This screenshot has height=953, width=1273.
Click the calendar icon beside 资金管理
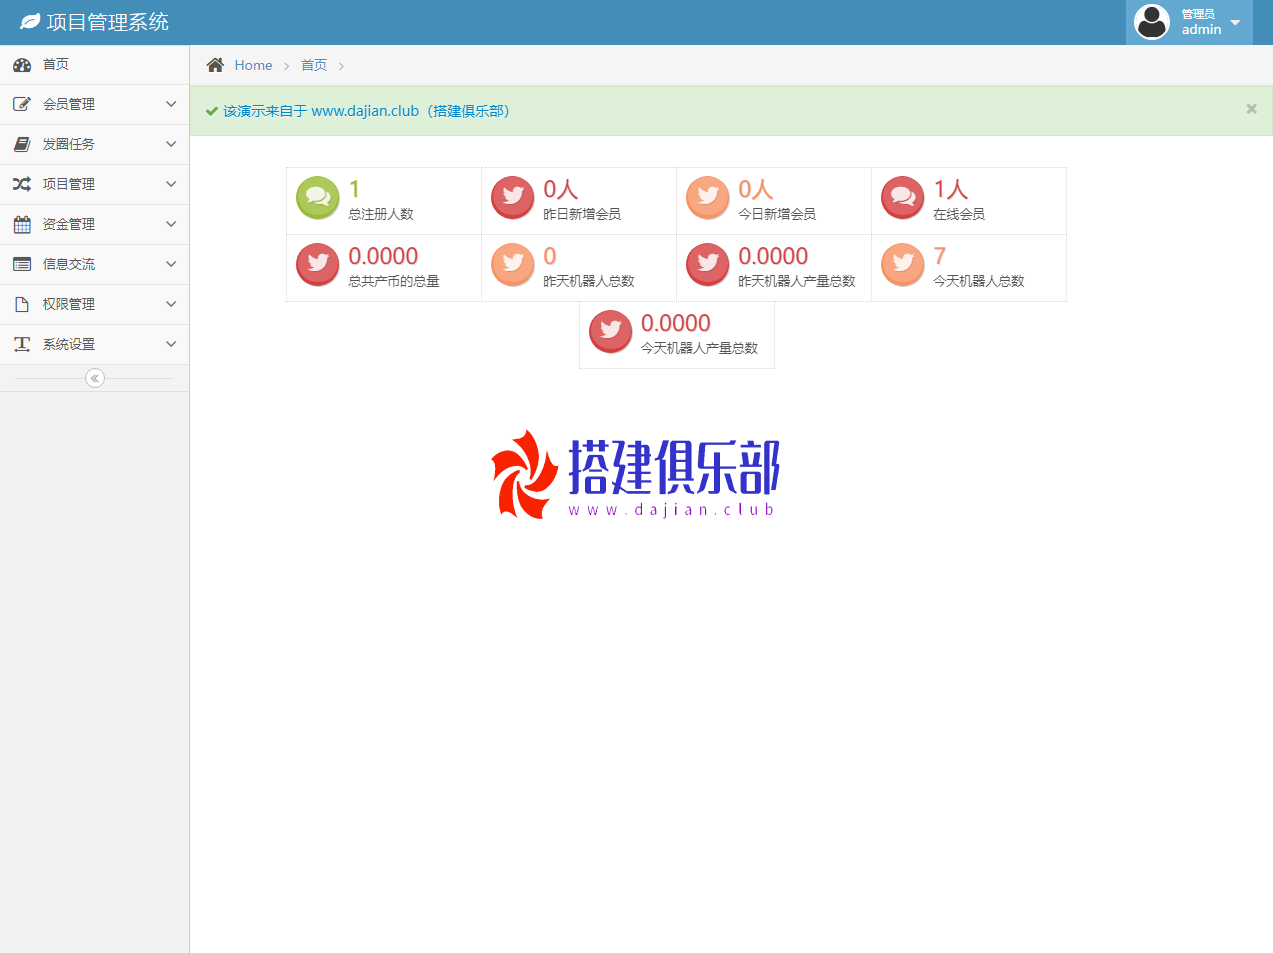point(22,224)
